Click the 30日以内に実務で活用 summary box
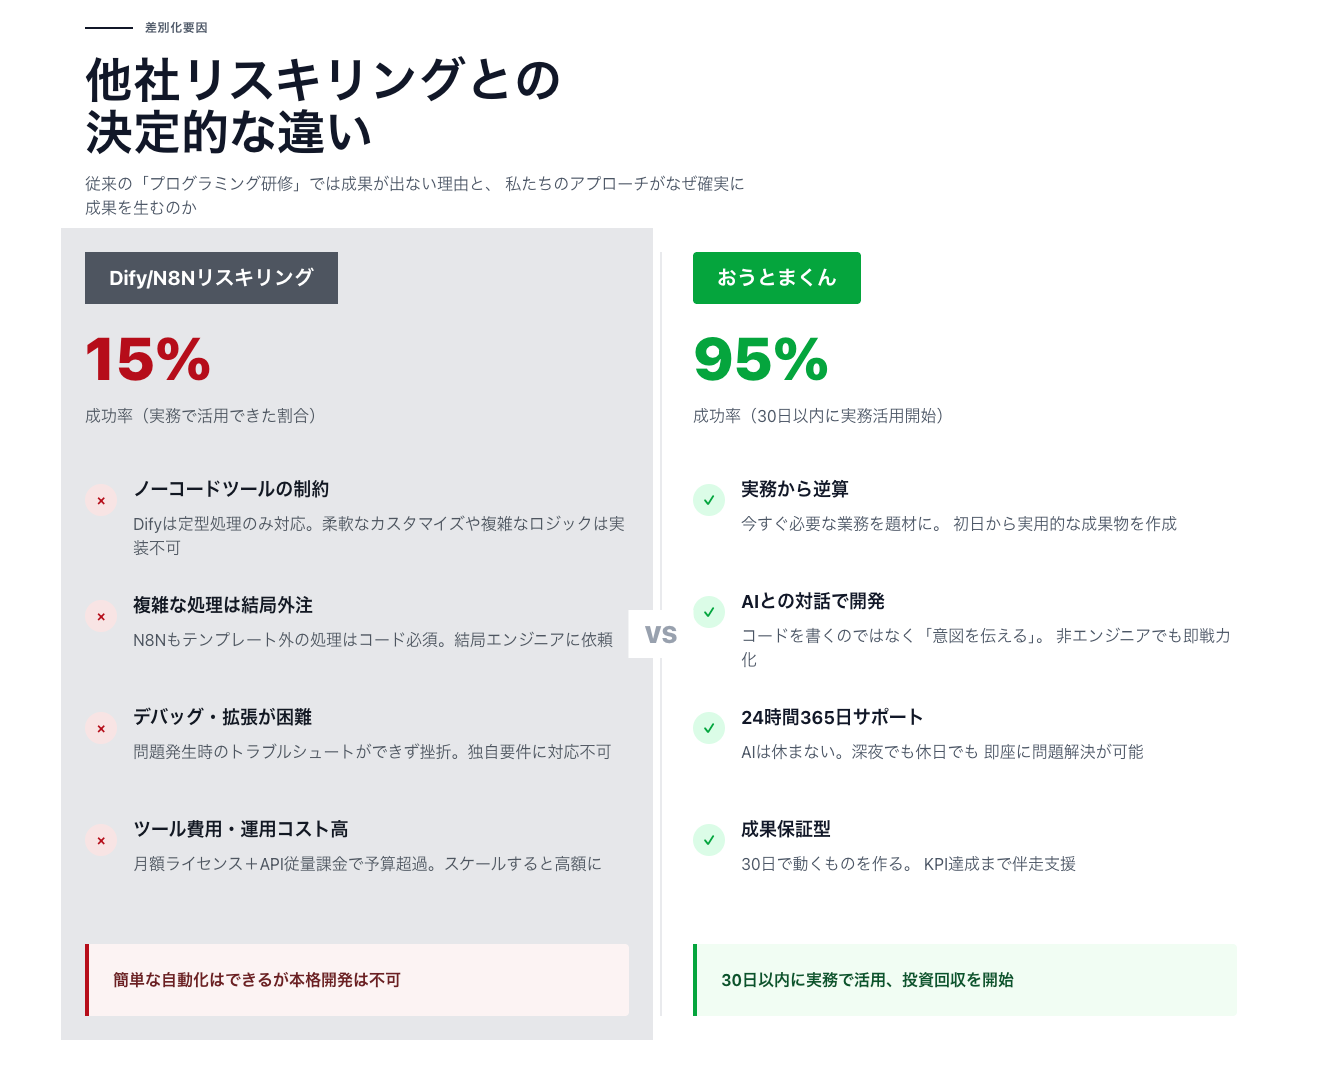Screen dimensions: 1317x1065 965,980
